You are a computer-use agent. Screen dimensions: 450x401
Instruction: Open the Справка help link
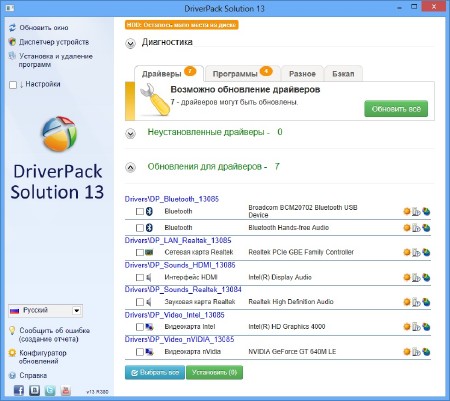[33, 375]
